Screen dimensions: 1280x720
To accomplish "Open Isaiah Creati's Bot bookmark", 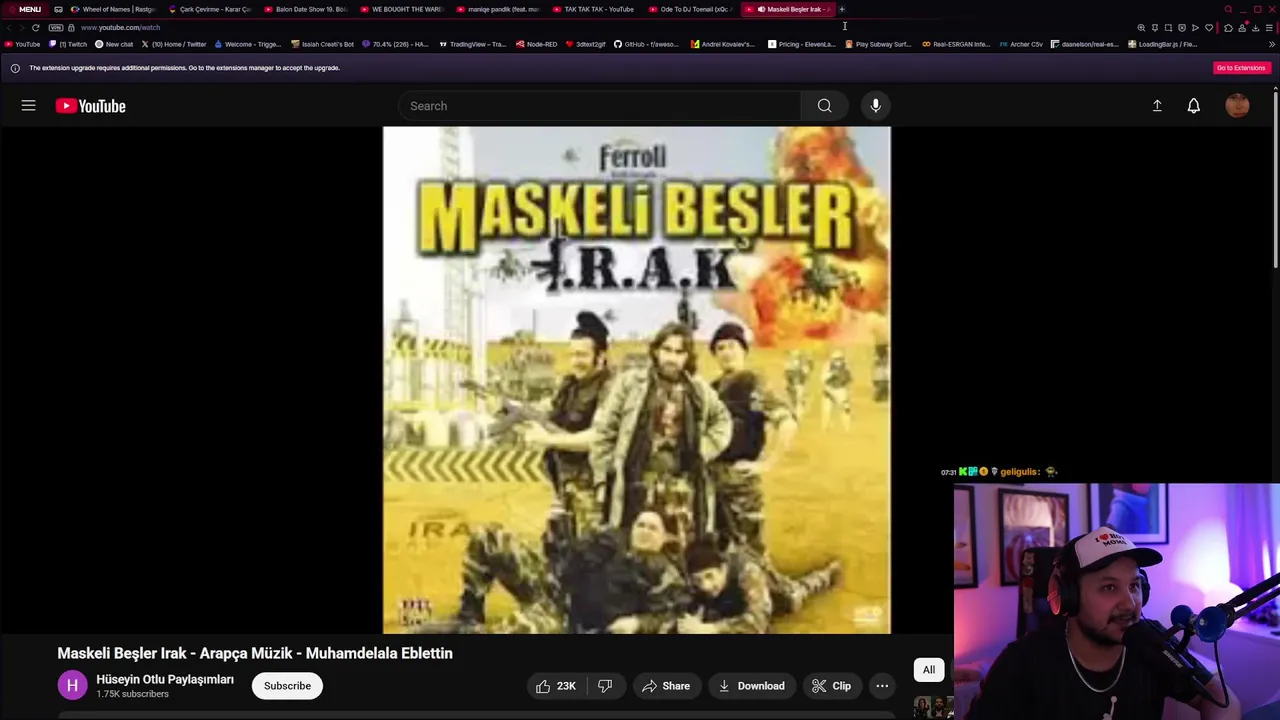I will pyautogui.click(x=322, y=44).
